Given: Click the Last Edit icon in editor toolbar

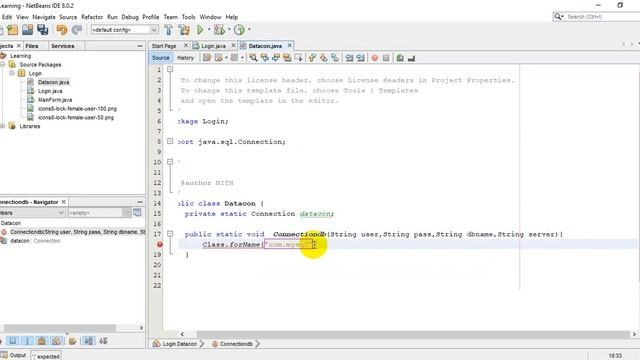Looking at the screenshot, I should [207, 58].
